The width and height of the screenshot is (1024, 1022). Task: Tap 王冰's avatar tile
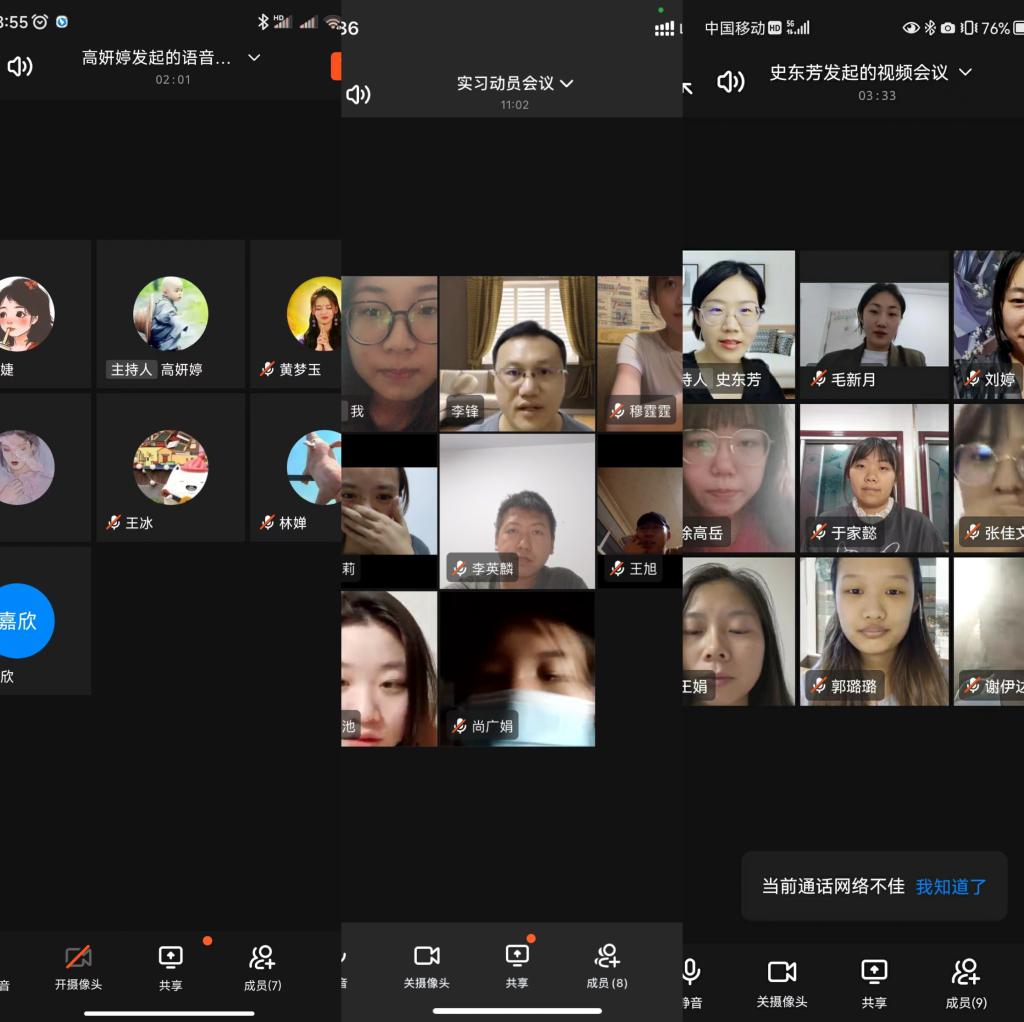[170, 467]
